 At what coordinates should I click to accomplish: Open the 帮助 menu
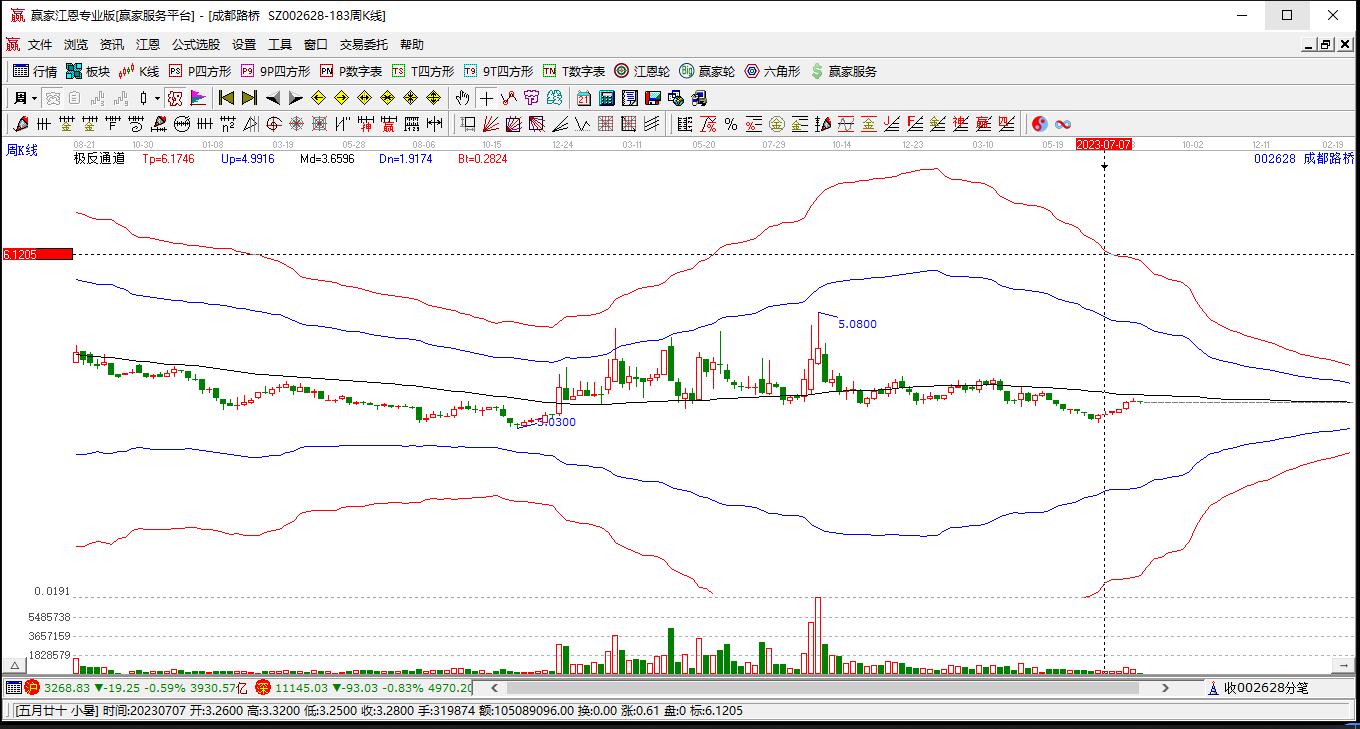pyautogui.click(x=412, y=45)
